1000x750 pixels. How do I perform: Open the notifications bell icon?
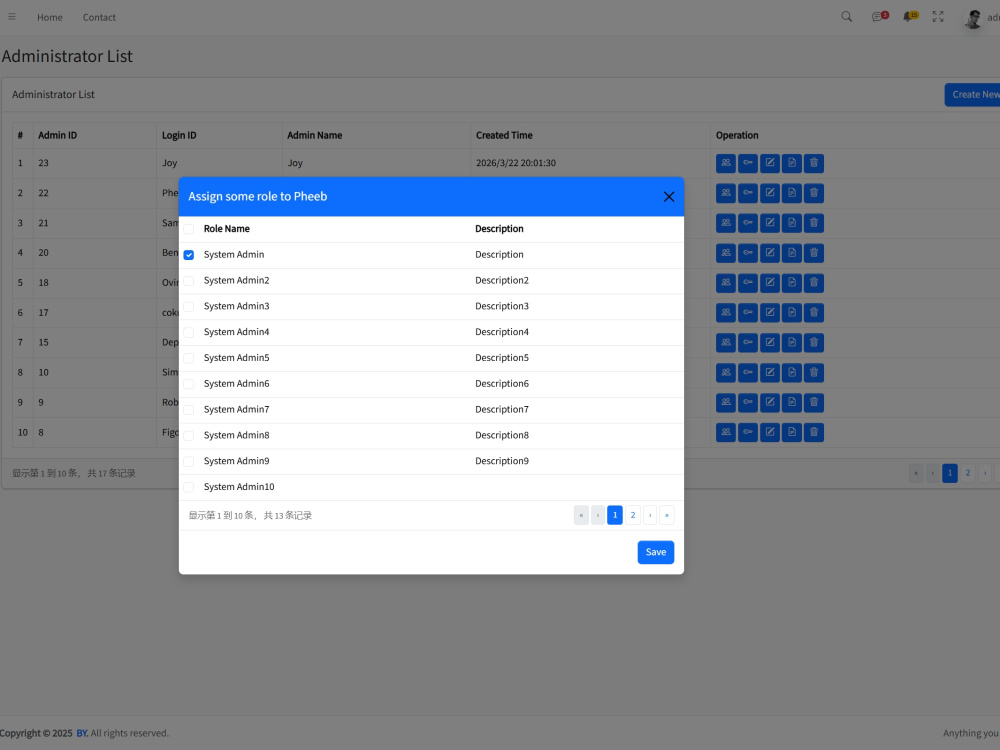[x=909, y=17]
